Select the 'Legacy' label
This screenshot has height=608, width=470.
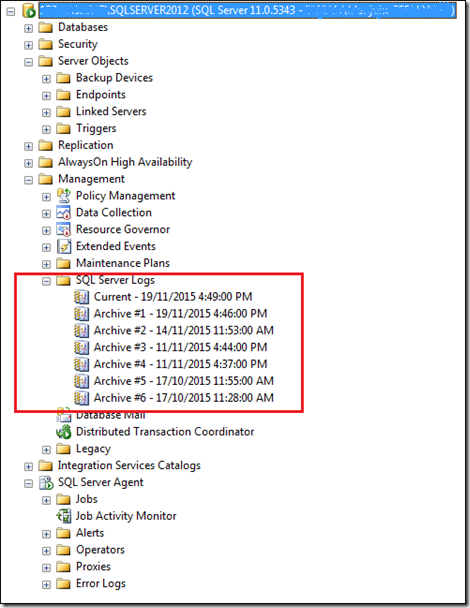tap(93, 449)
